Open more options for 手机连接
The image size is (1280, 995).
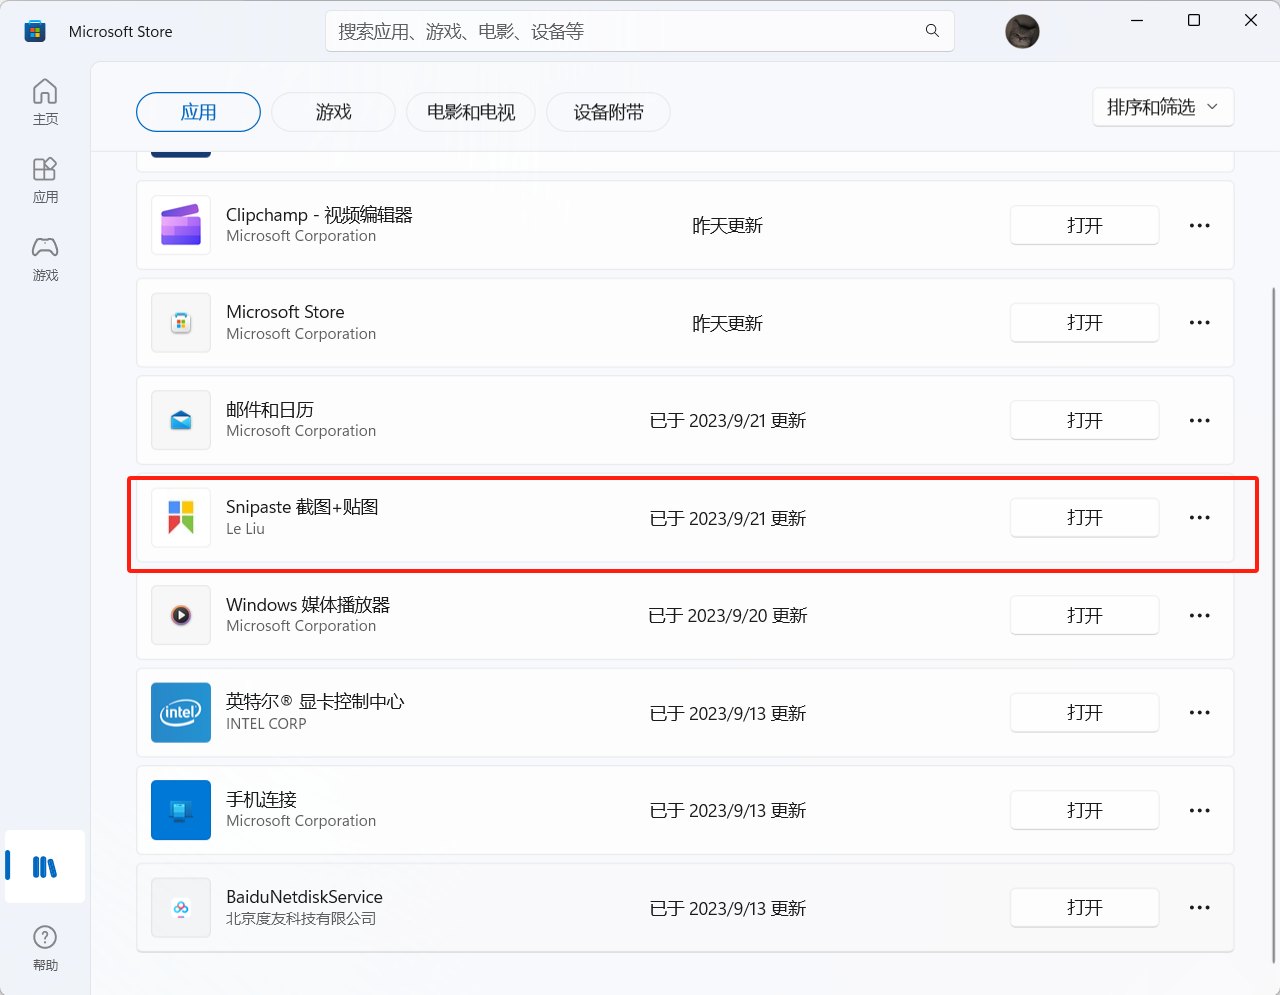[x=1200, y=810]
